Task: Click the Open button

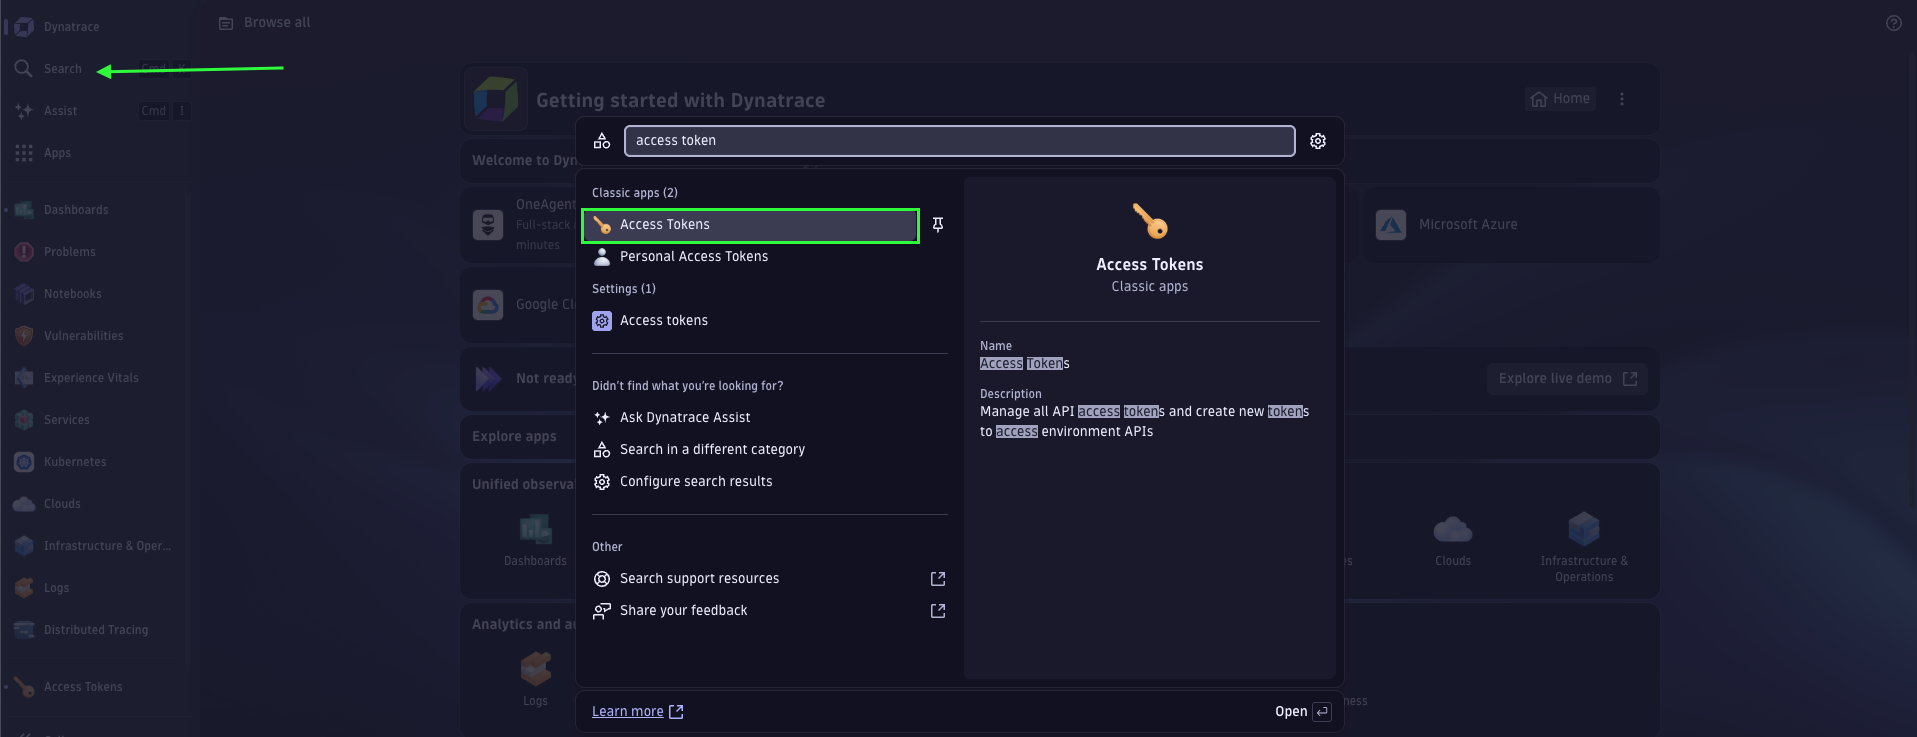Action: tap(1302, 712)
